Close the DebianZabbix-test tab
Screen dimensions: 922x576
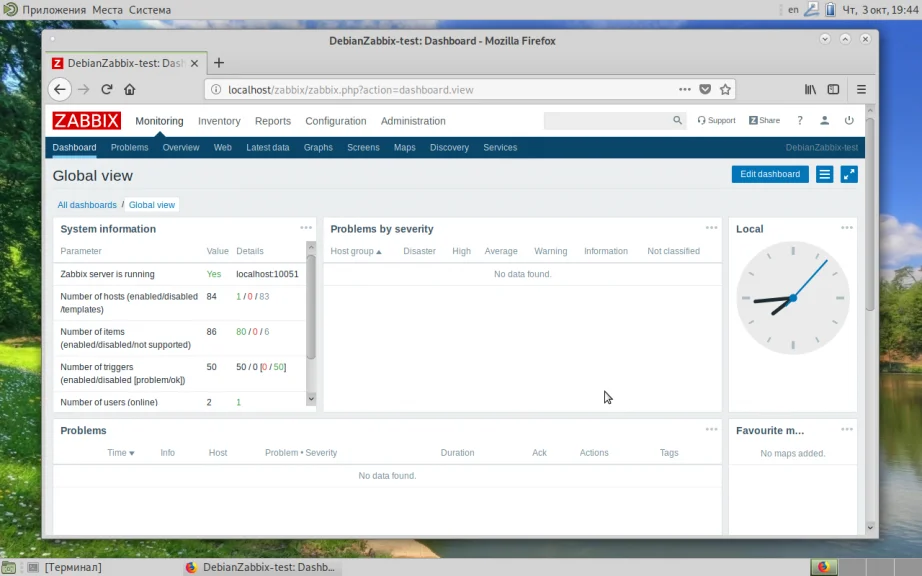pyautogui.click(x=195, y=63)
